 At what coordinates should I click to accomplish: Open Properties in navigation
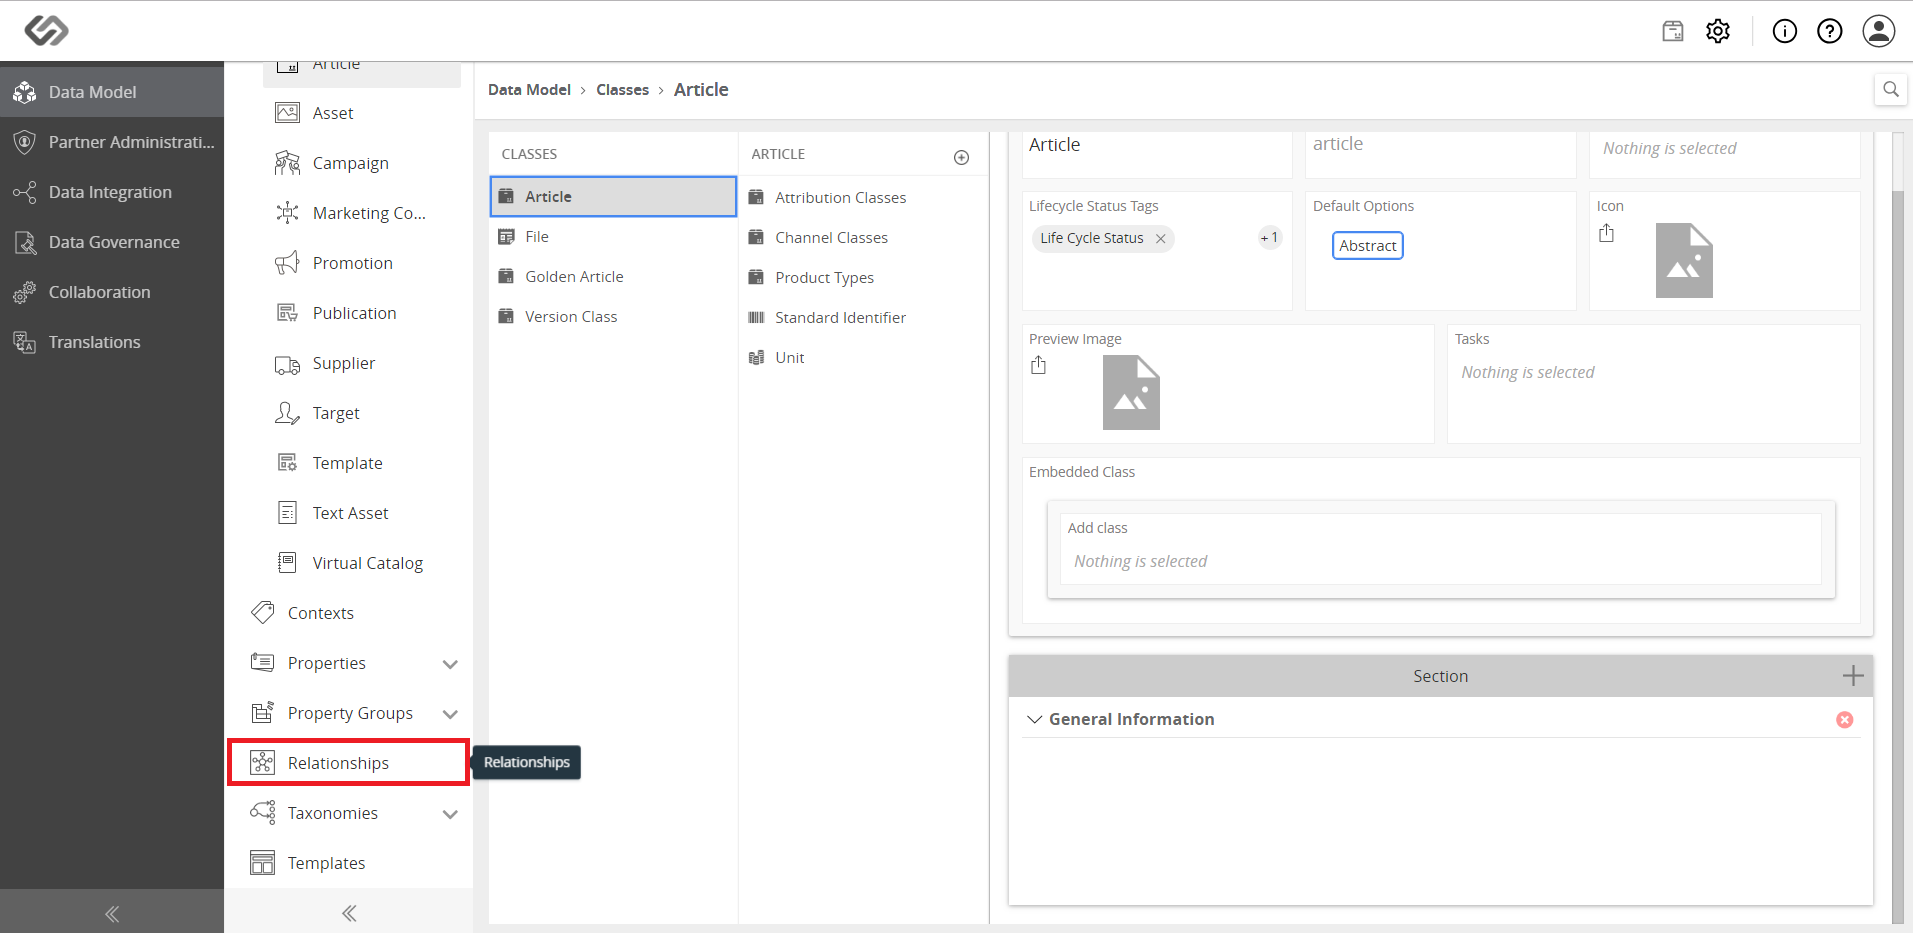327,663
